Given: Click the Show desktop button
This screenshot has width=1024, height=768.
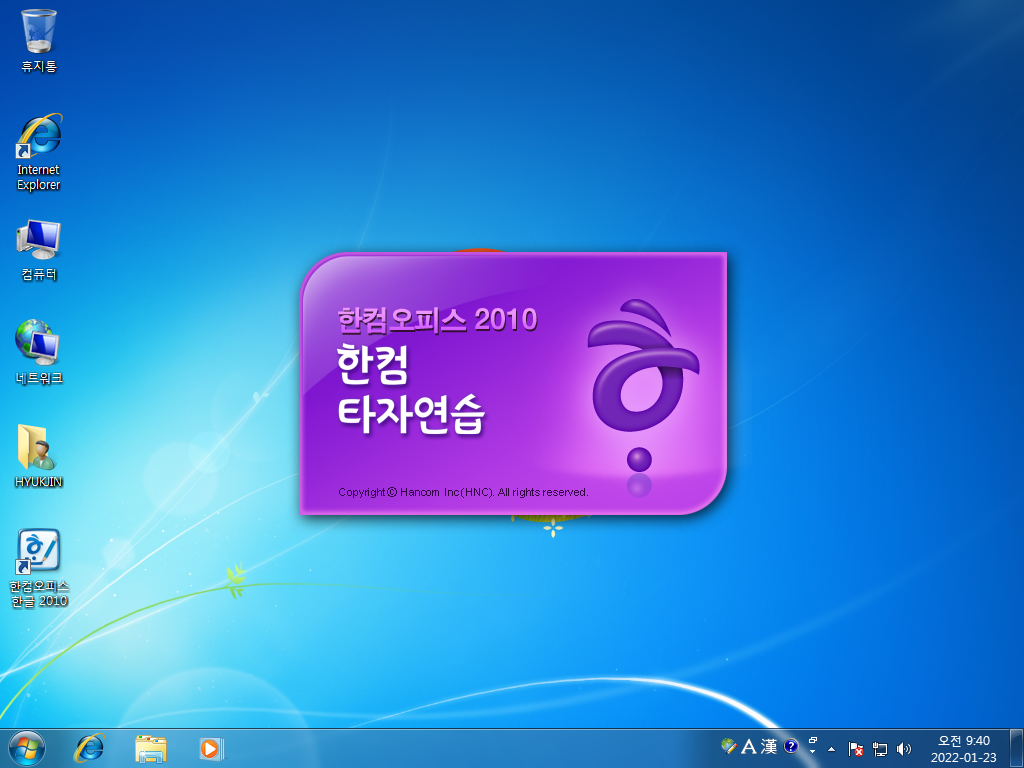Looking at the screenshot, I should (x=1016, y=748).
